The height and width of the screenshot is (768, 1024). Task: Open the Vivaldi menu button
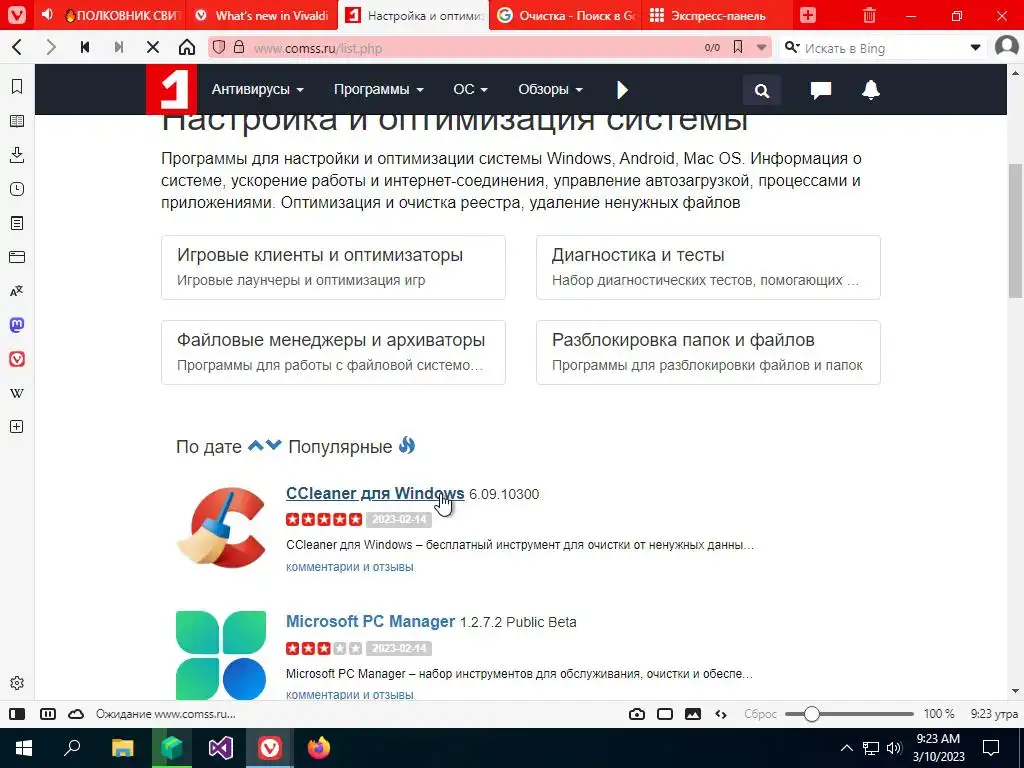click(x=17, y=15)
